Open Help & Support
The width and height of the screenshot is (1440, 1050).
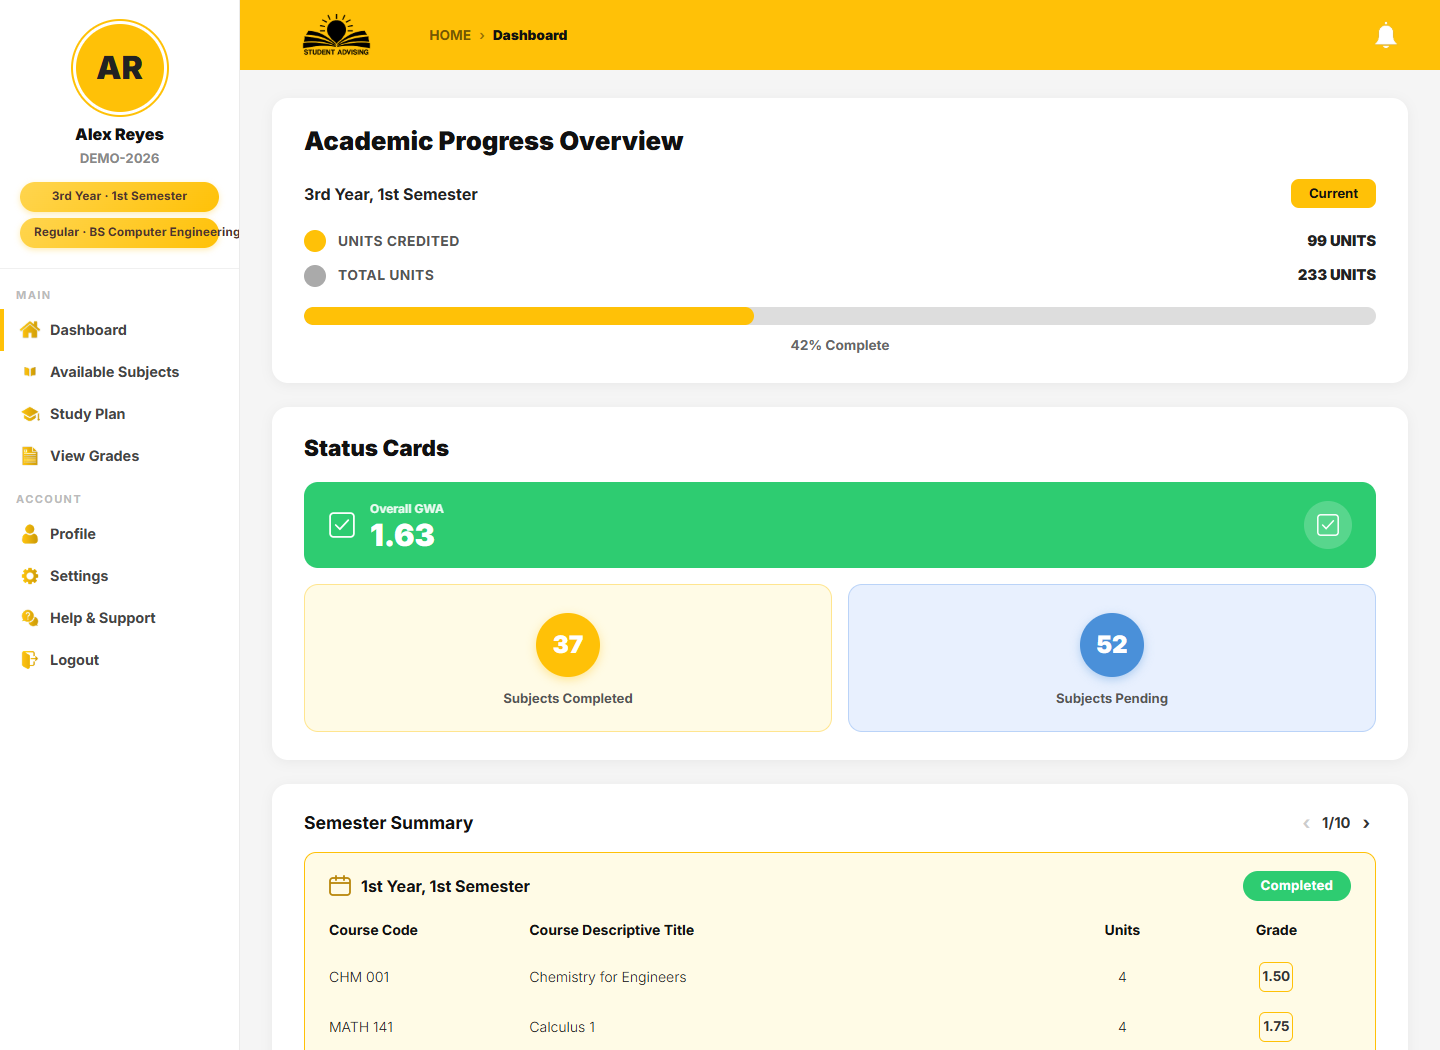coord(120,618)
